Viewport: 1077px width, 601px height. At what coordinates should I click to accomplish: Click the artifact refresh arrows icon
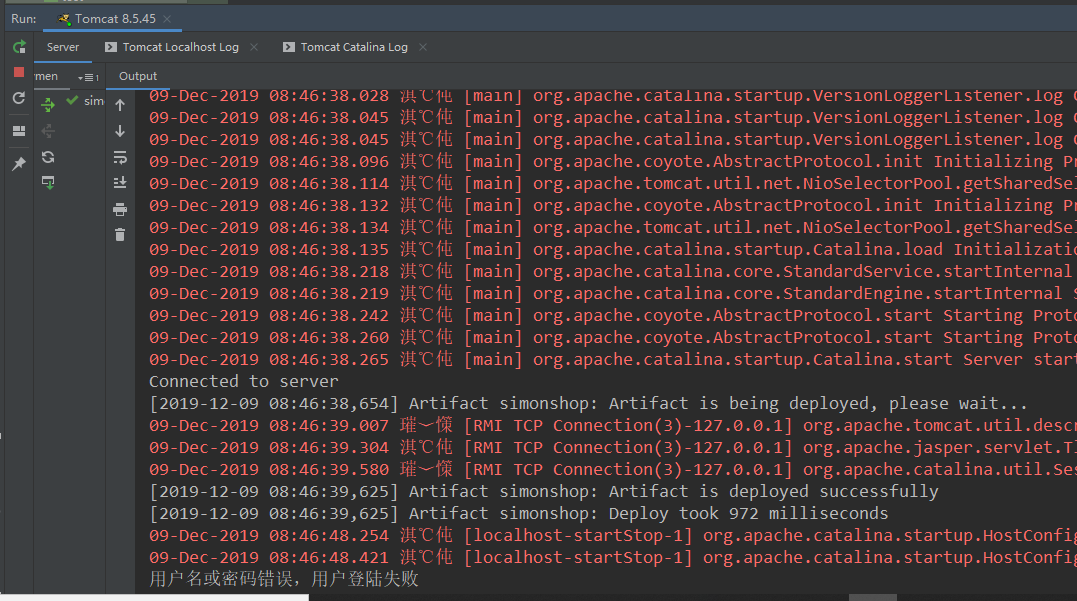tap(48, 157)
